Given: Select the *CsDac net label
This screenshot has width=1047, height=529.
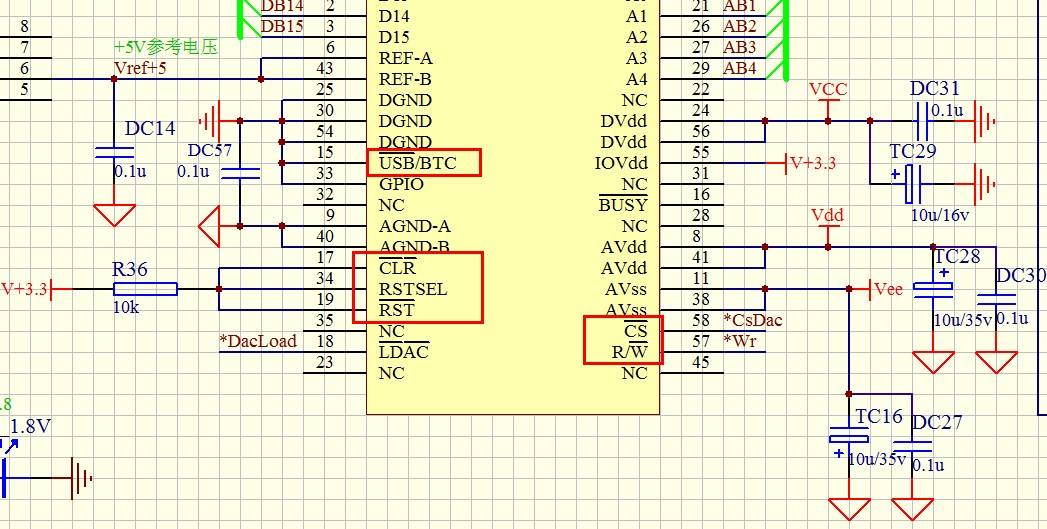Looking at the screenshot, I should [753, 320].
